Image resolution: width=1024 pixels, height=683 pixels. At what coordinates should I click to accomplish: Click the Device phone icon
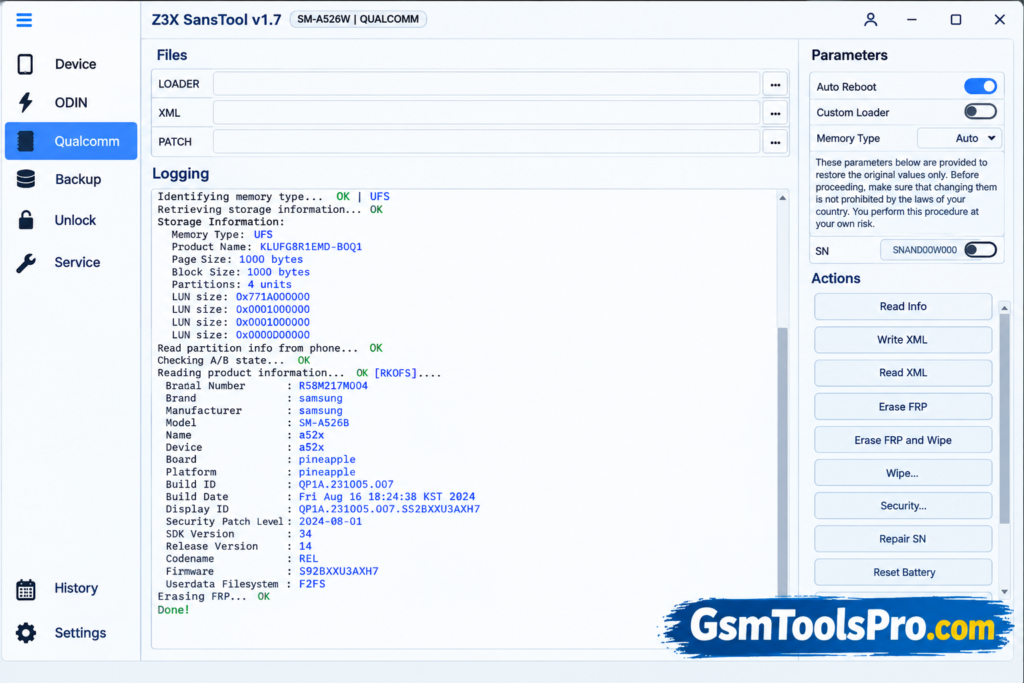tap(25, 64)
